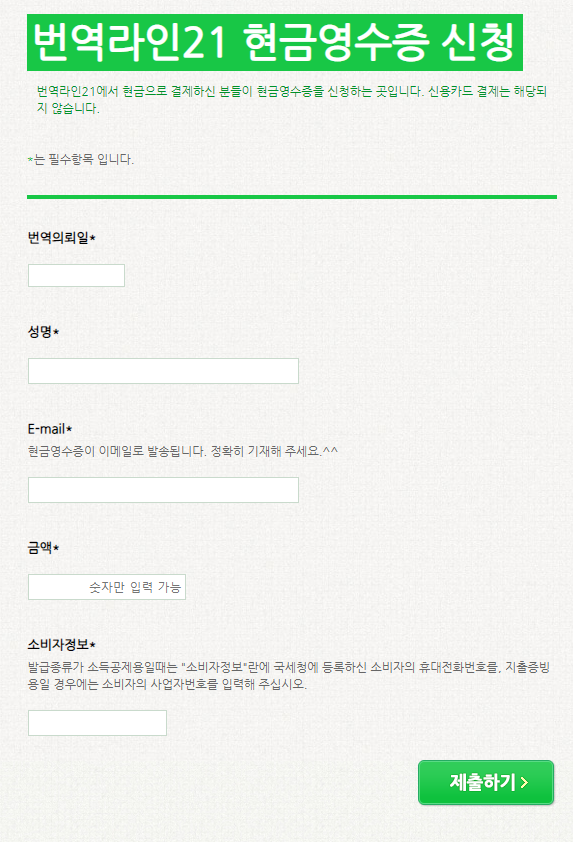Focus the 성명 name input field
Image resolution: width=573 pixels, height=842 pixels.
(163, 371)
